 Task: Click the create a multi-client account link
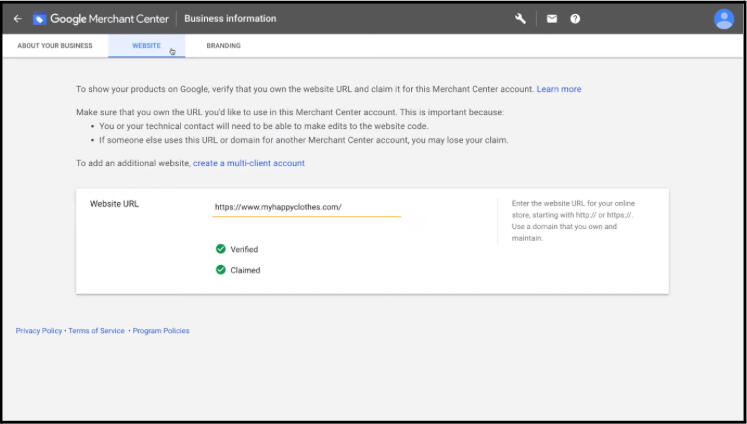point(248,163)
